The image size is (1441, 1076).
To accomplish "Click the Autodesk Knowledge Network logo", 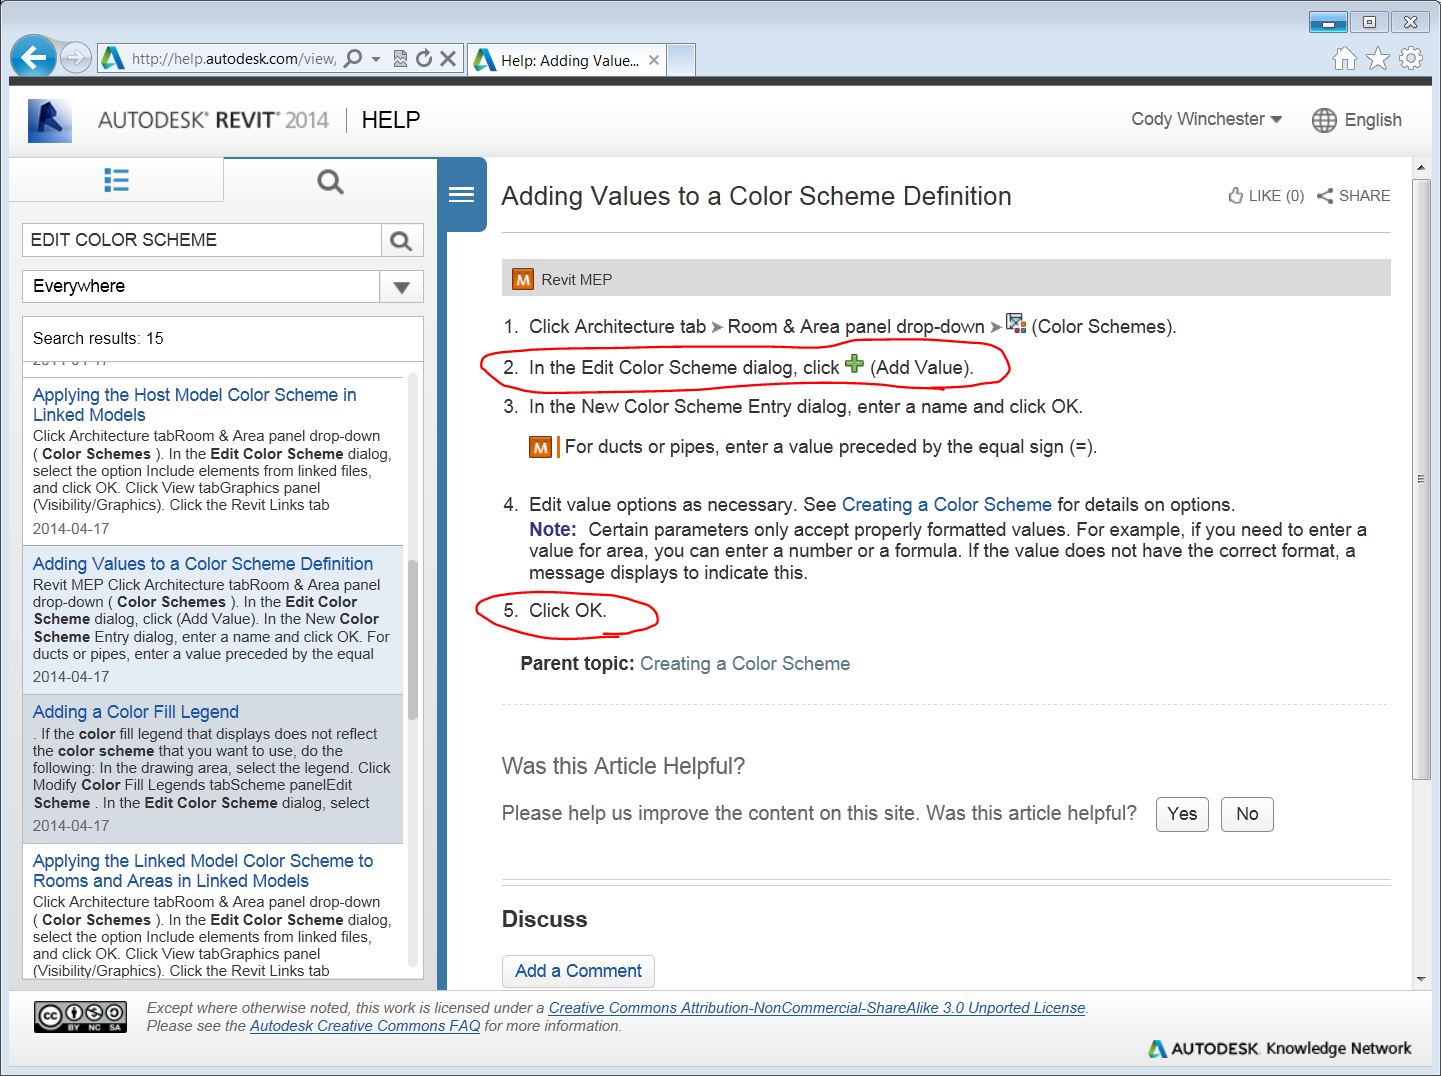I will tap(1280, 1048).
